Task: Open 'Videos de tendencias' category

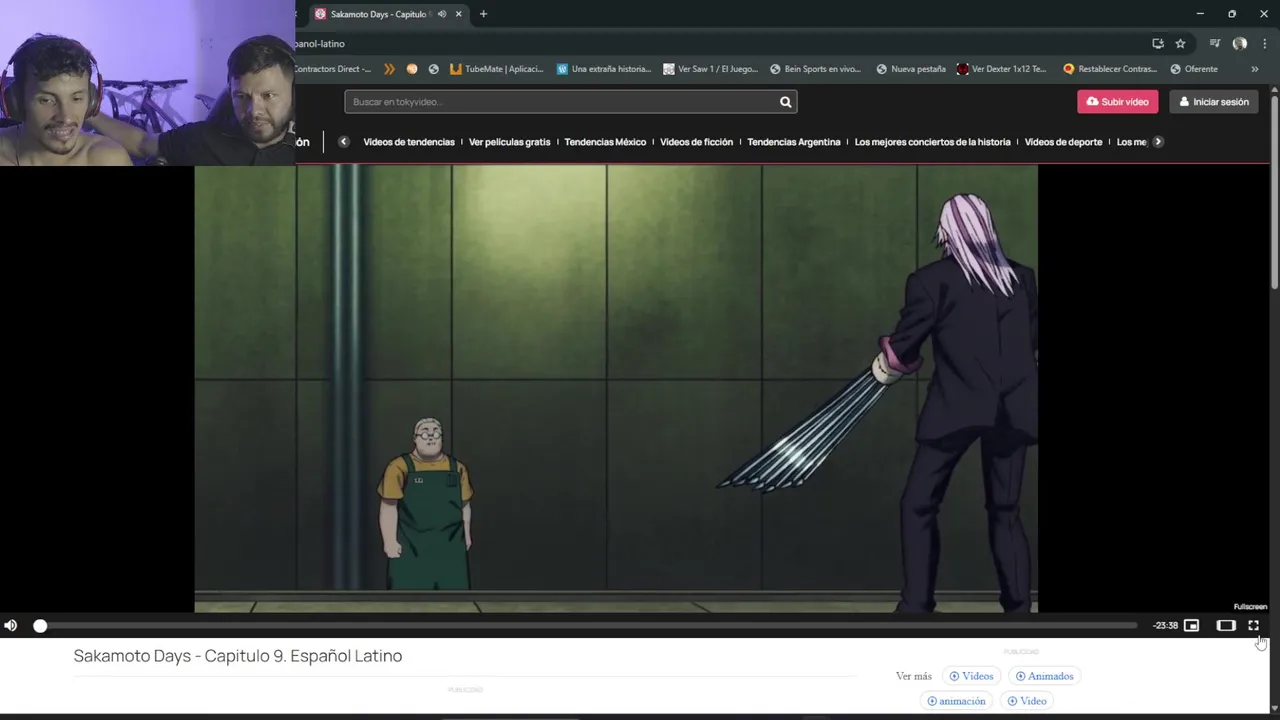Action: [x=409, y=142]
